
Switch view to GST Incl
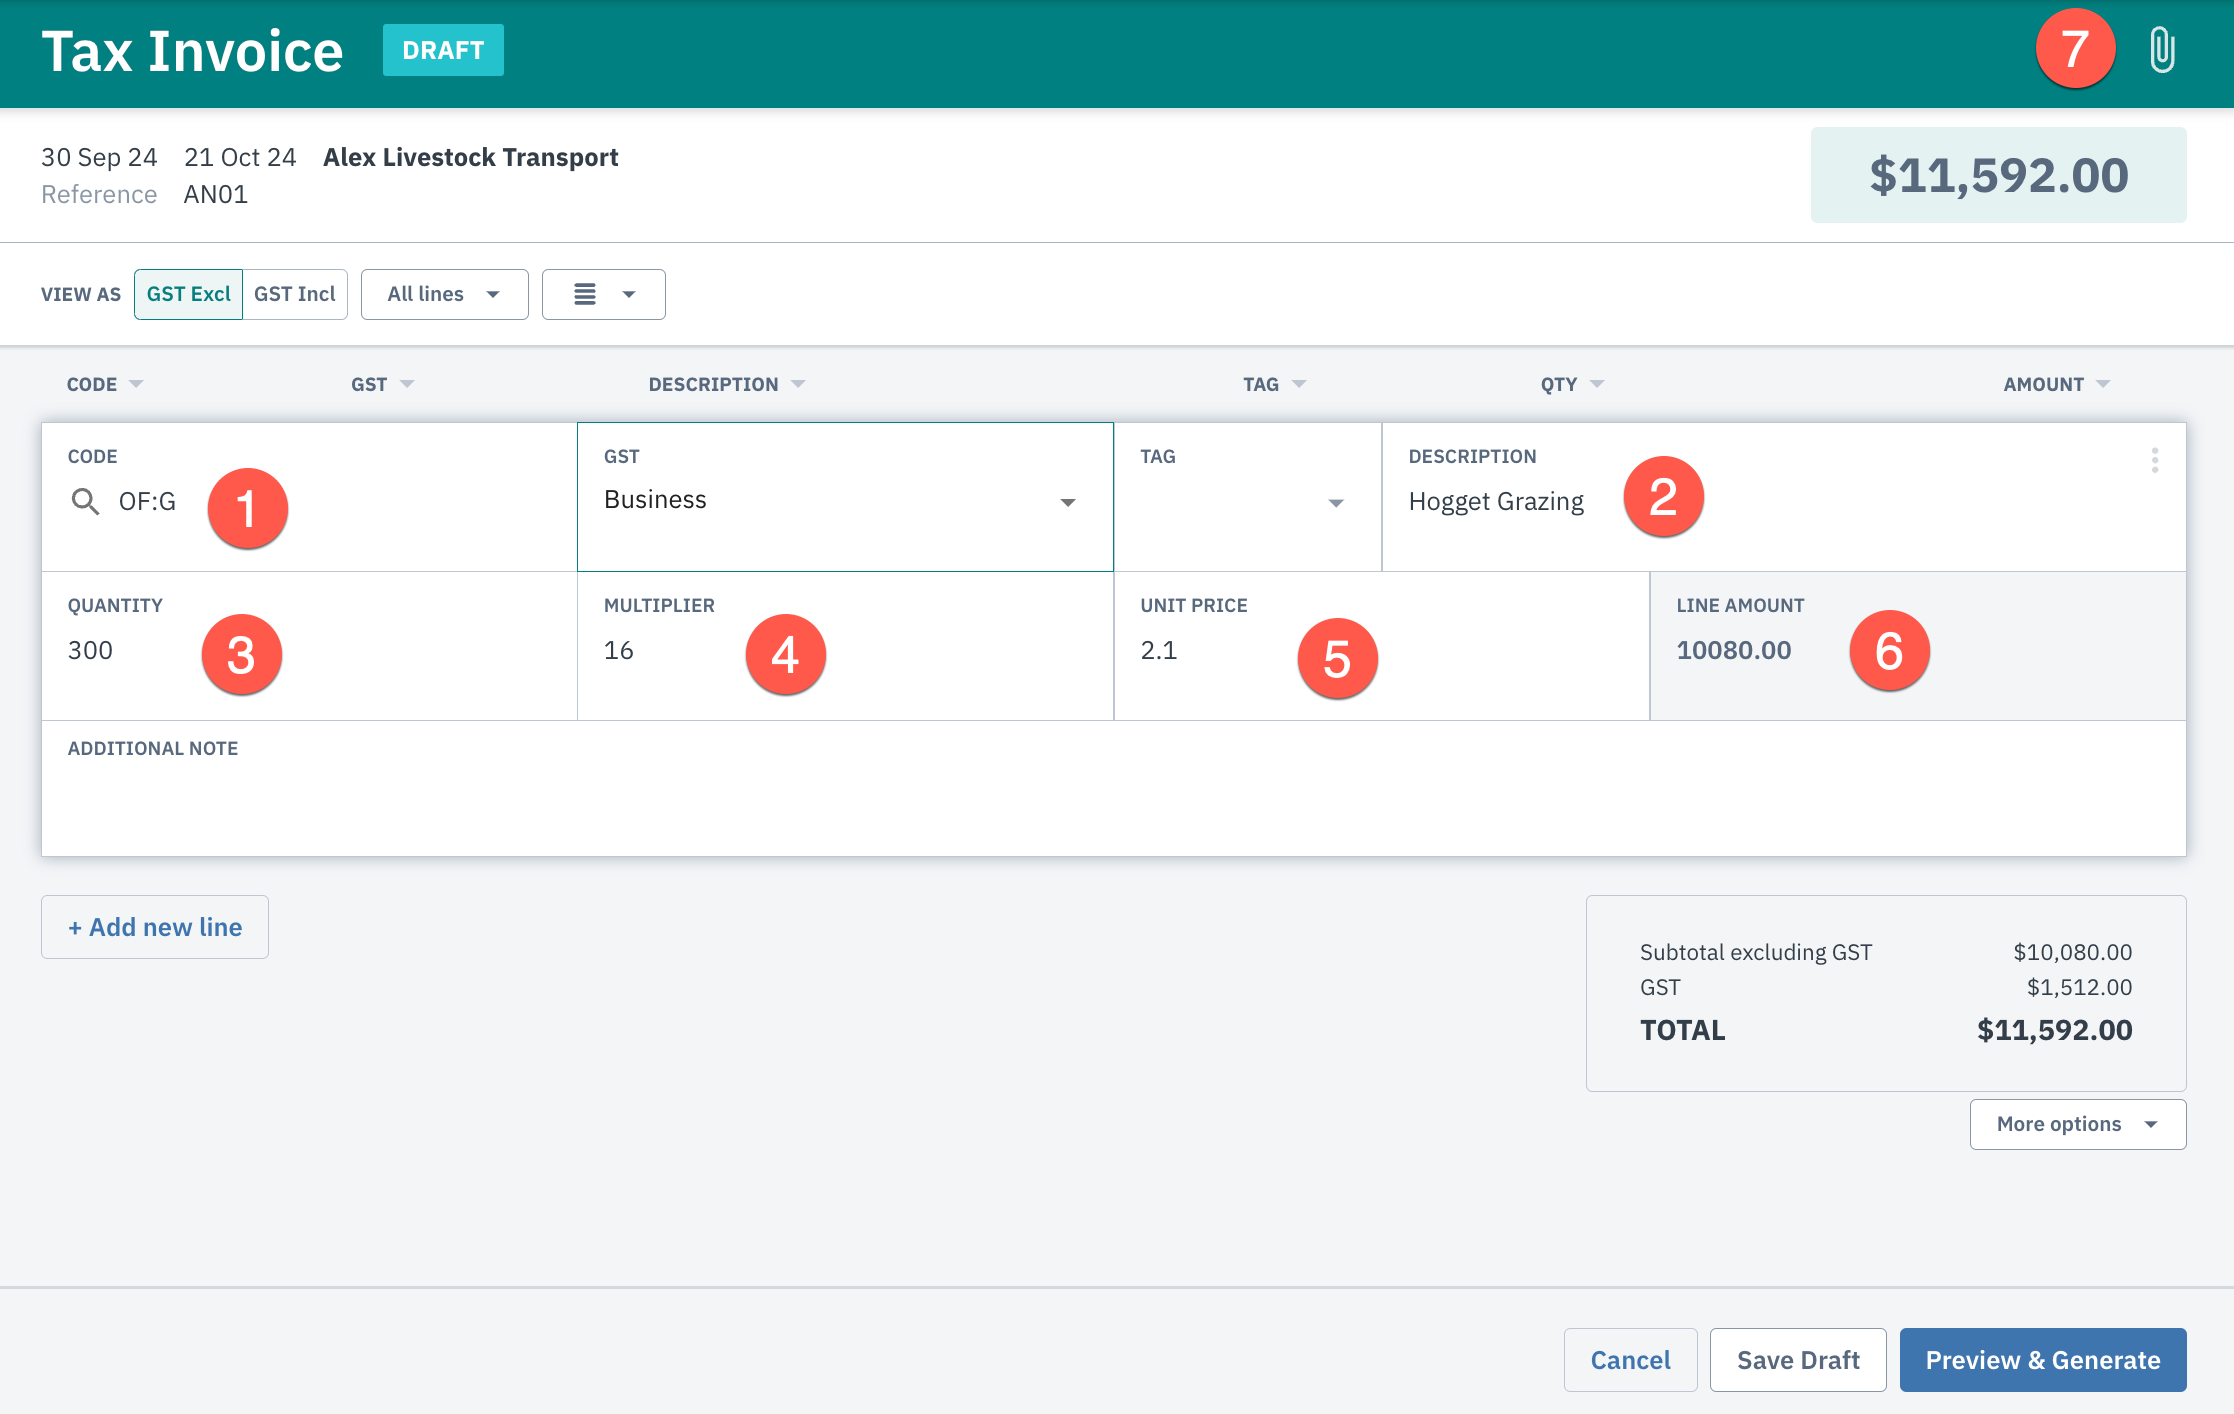pyautogui.click(x=294, y=293)
